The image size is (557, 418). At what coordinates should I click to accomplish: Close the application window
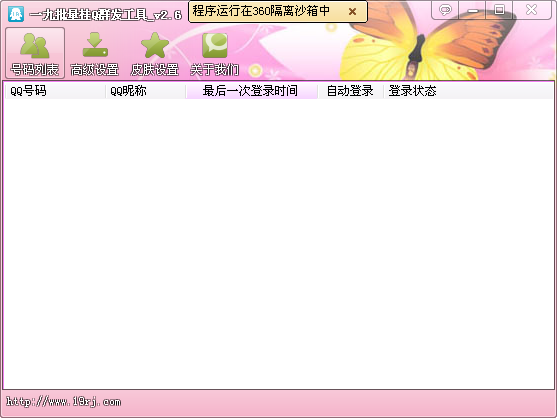click(532, 10)
